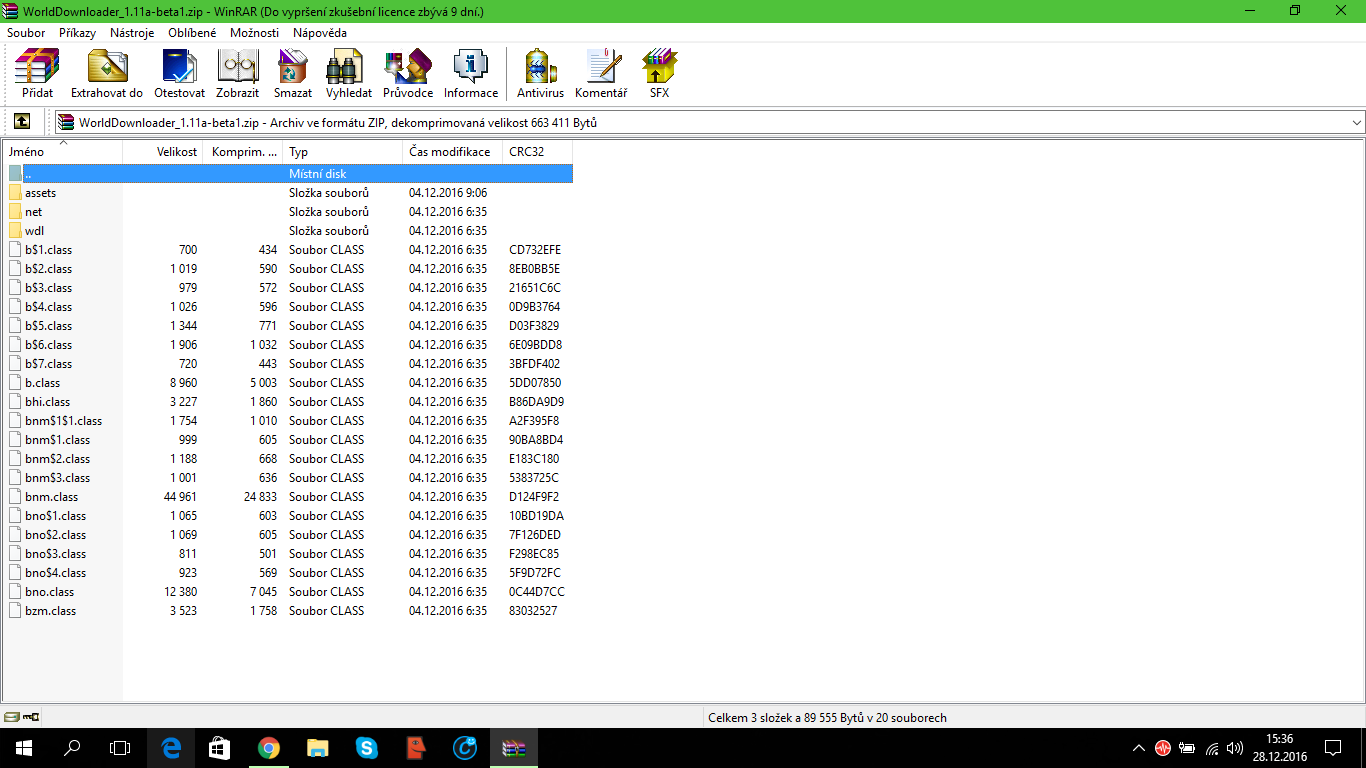This screenshot has width=1366, height=768.
Task: Open File Explorer from the taskbar
Action: tap(317, 747)
